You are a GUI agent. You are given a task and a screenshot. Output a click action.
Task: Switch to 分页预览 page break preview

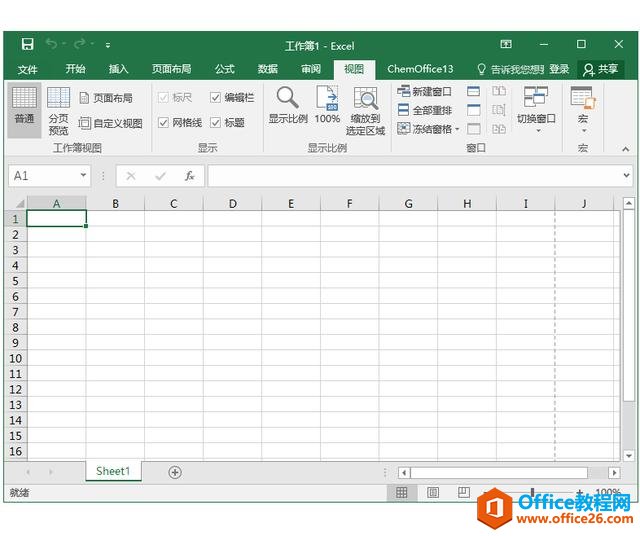point(58,111)
